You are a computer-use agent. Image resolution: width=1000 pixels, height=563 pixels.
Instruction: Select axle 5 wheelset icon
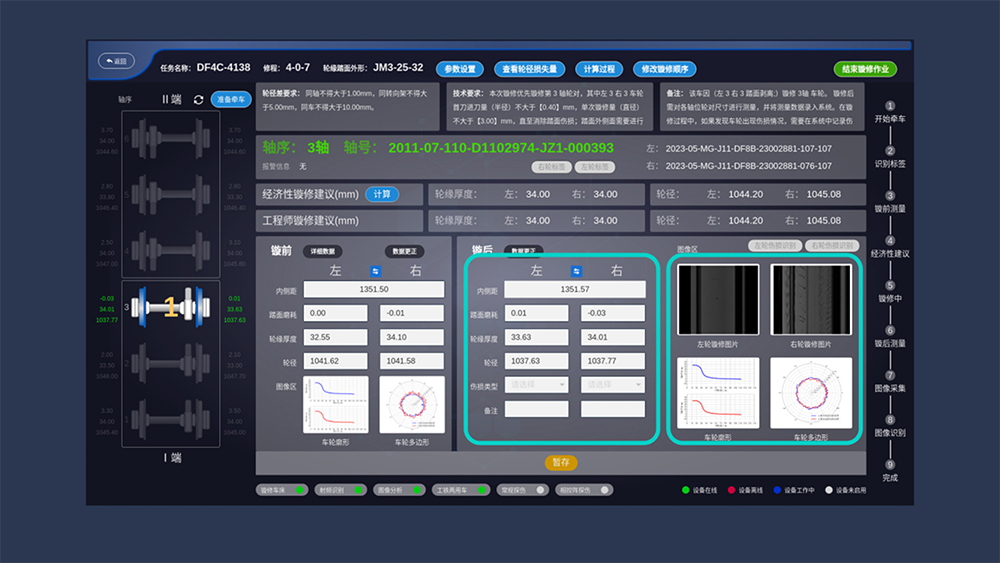coord(170,193)
